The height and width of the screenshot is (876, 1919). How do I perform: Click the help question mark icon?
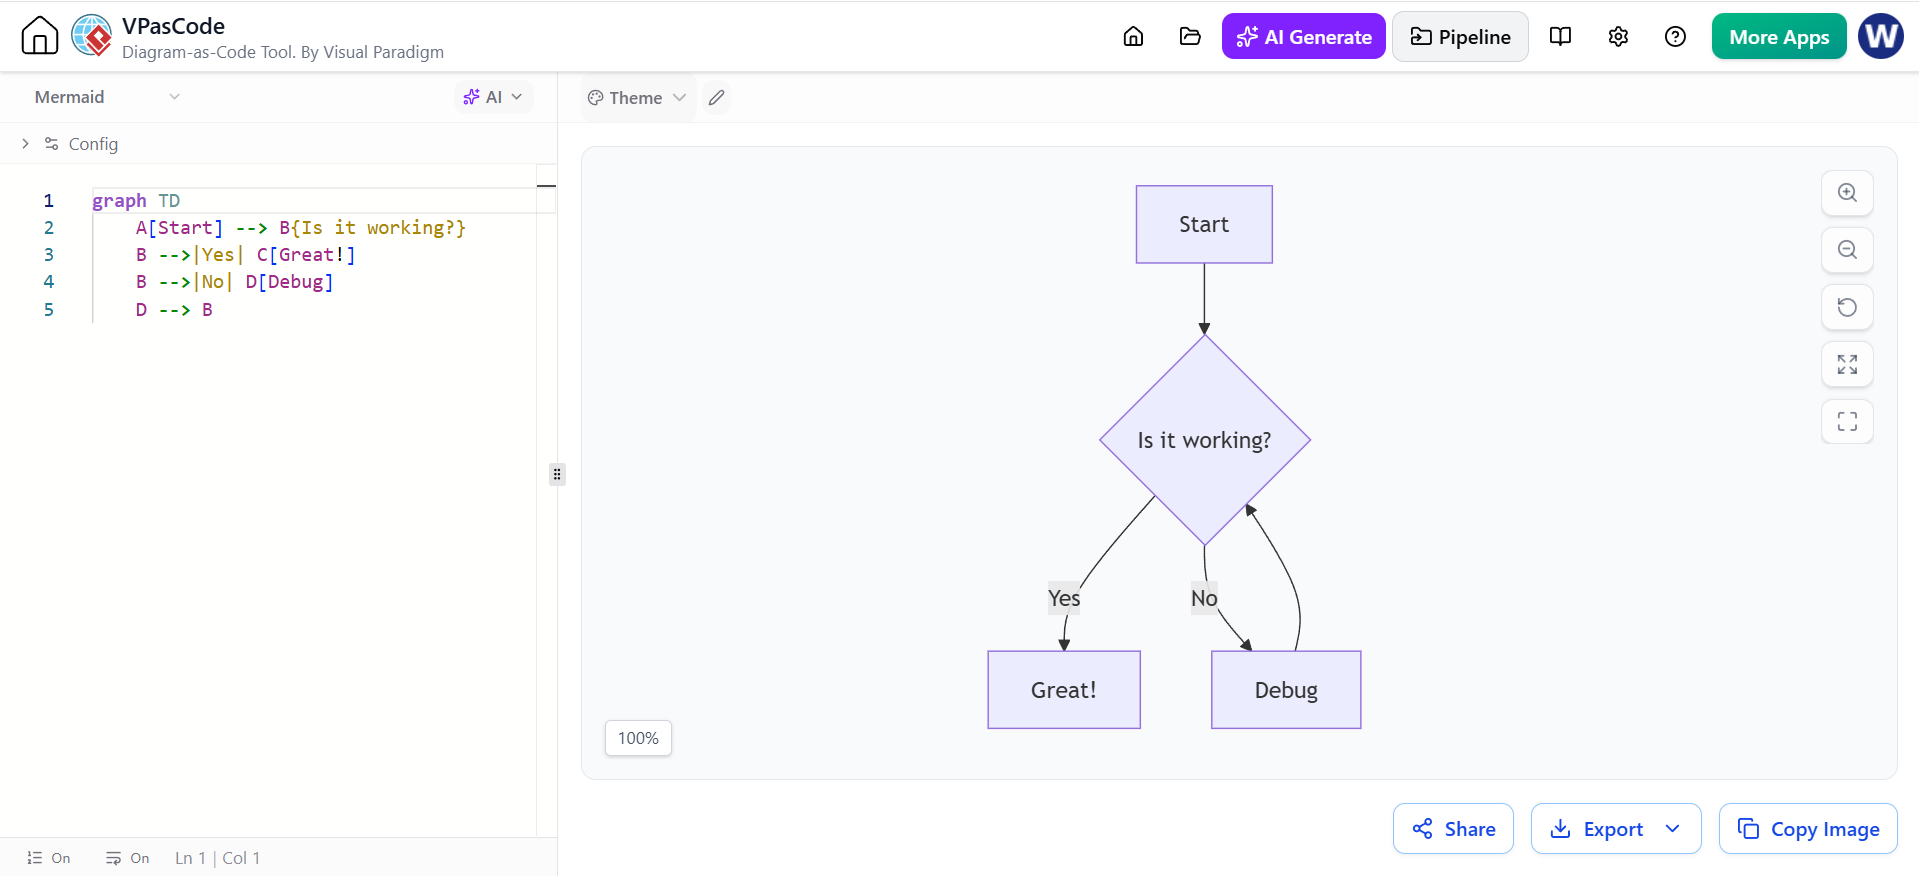click(1675, 37)
